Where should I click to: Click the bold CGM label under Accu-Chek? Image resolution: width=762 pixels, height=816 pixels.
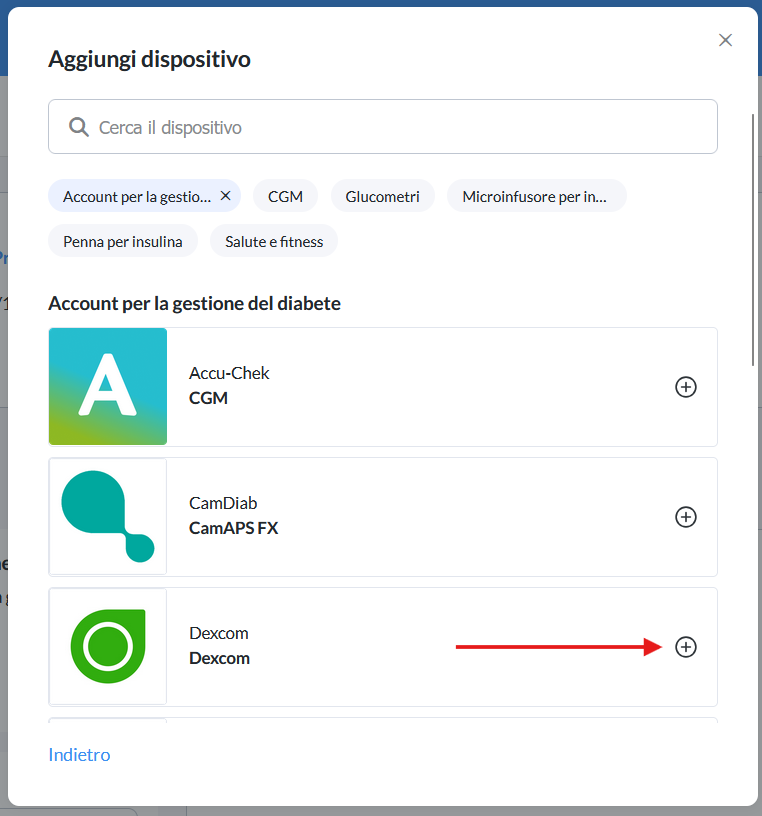point(208,398)
